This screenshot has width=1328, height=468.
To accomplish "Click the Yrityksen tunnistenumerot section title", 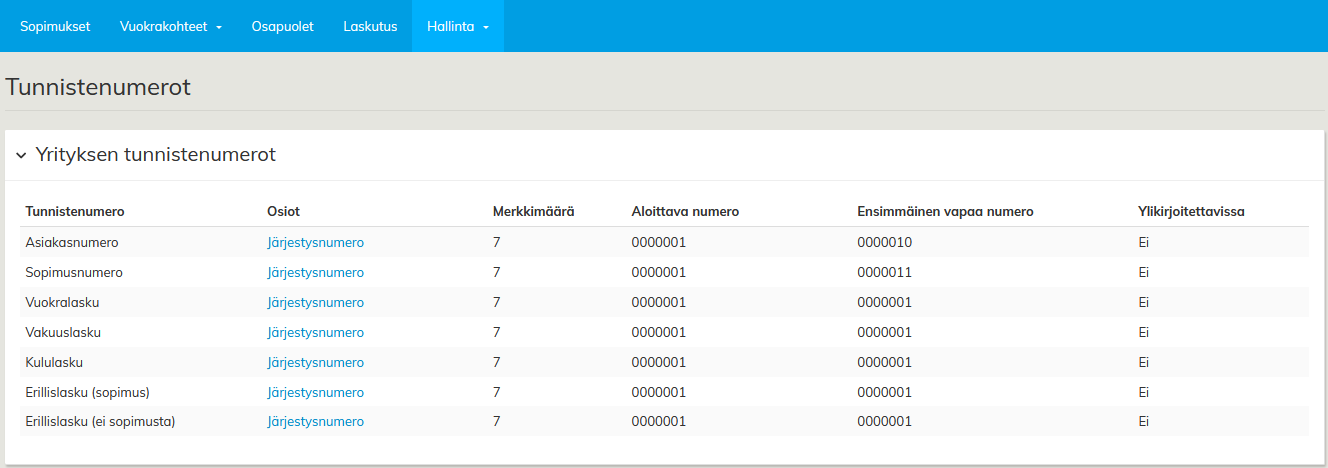I will tap(155, 155).
